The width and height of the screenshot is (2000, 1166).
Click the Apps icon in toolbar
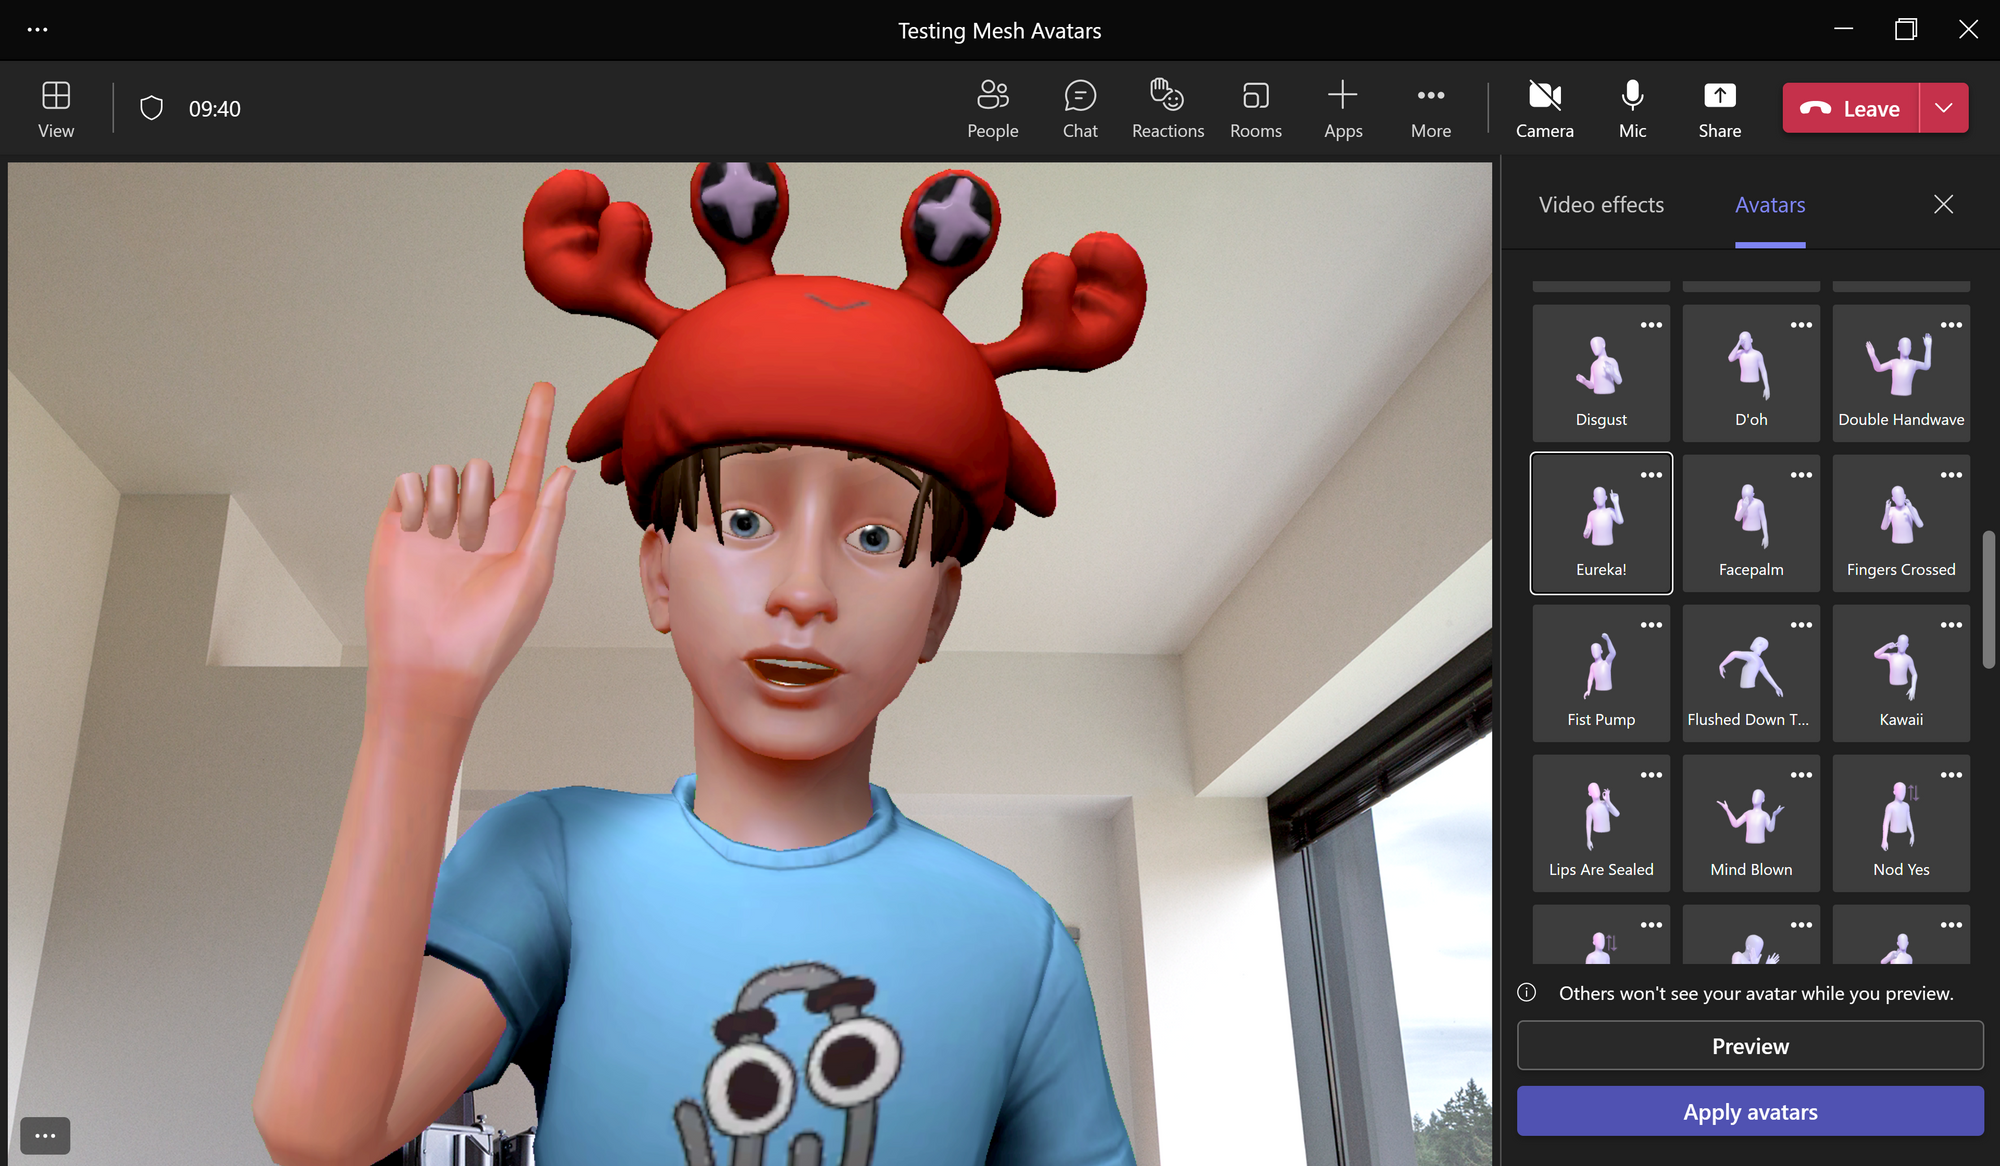click(x=1341, y=107)
